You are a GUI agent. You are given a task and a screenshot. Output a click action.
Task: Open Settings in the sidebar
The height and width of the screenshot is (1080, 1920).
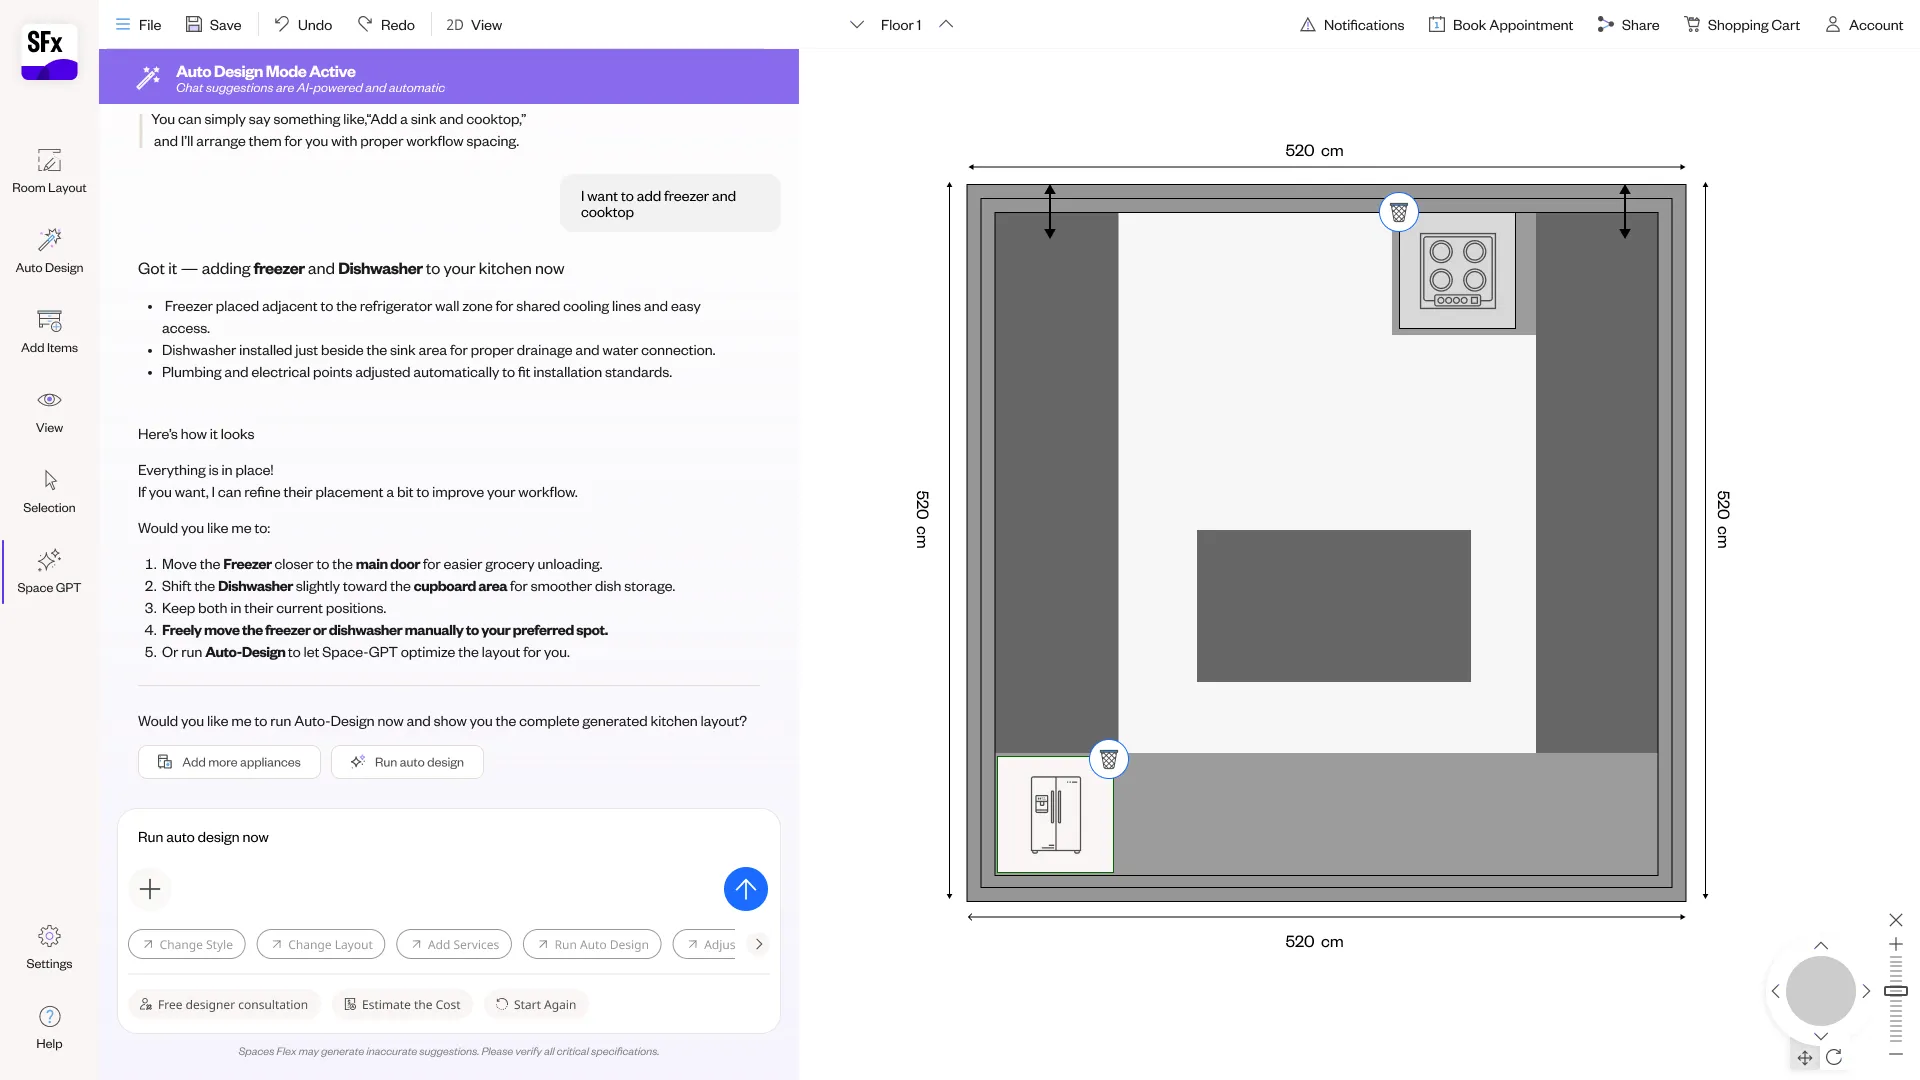(49, 947)
